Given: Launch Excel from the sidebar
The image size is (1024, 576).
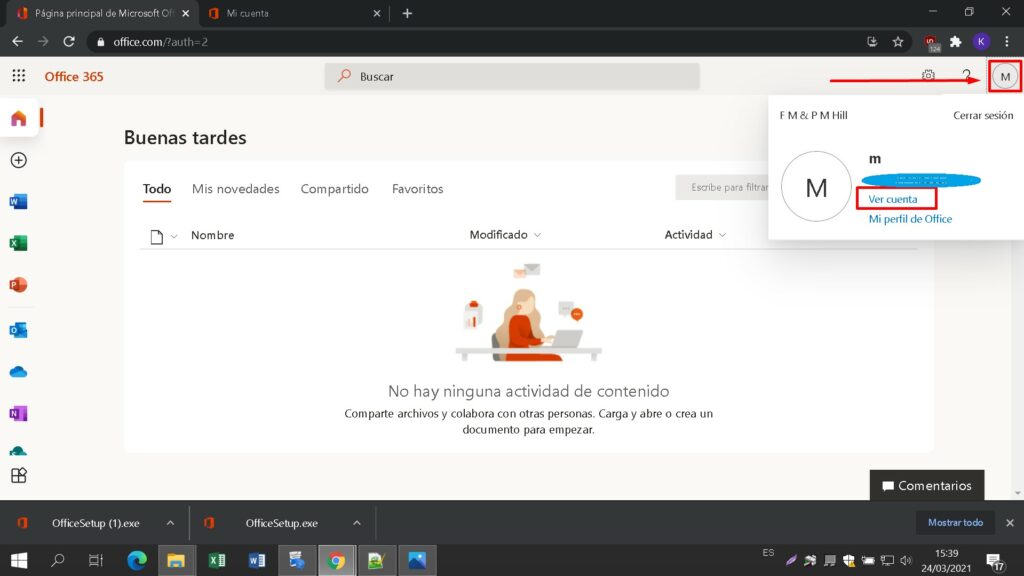Looking at the screenshot, I should [18, 243].
